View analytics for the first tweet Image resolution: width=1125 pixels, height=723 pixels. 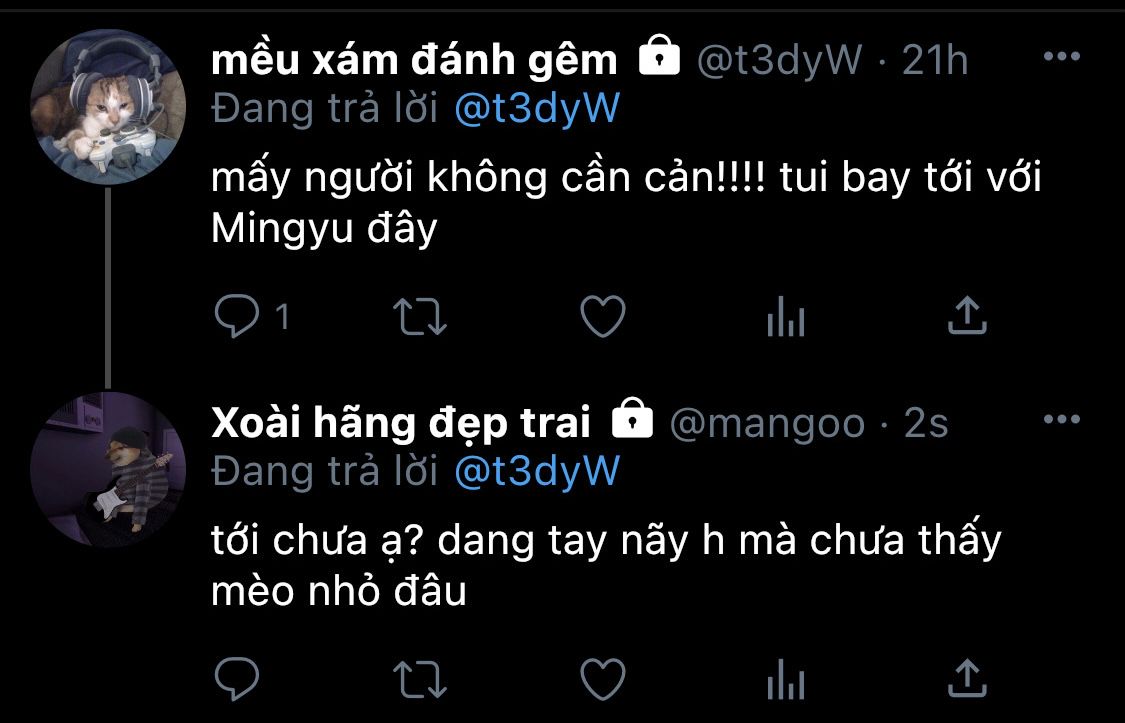tap(786, 316)
